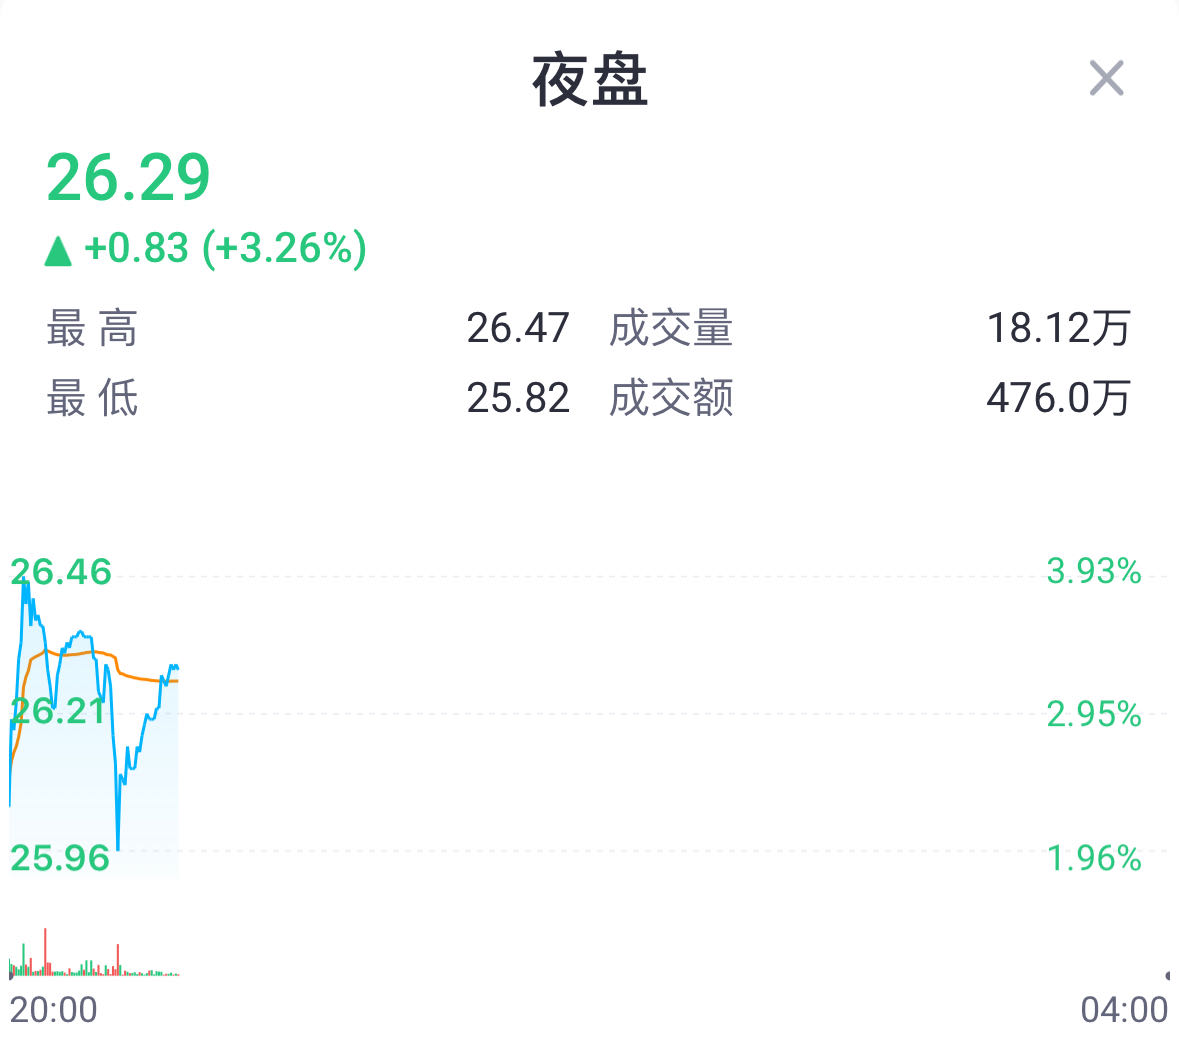
Task: Click the 25.96 price axis label
Action: click(x=60, y=858)
